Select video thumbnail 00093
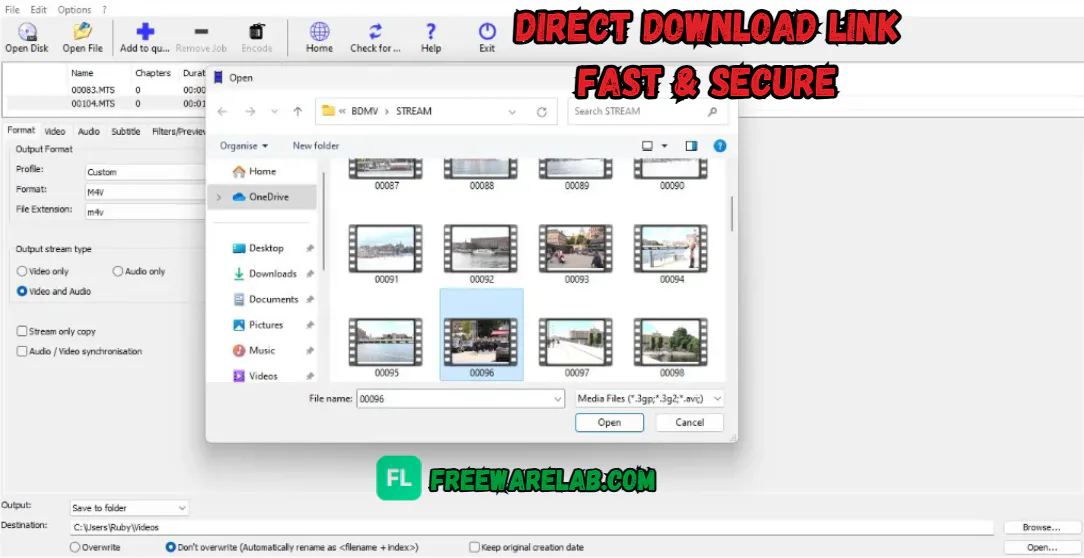Image resolution: width=1084 pixels, height=558 pixels. coord(577,254)
